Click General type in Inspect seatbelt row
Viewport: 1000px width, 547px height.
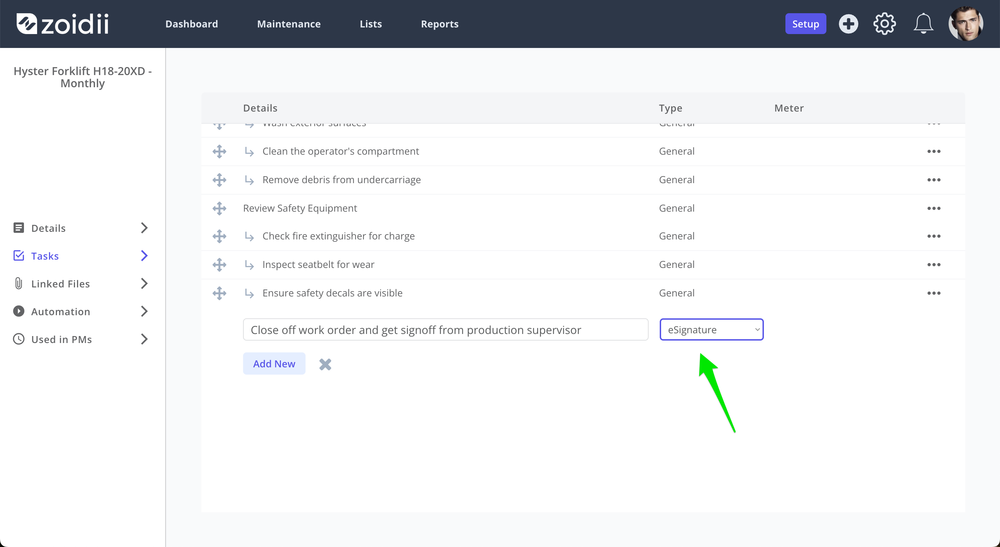coord(677,265)
